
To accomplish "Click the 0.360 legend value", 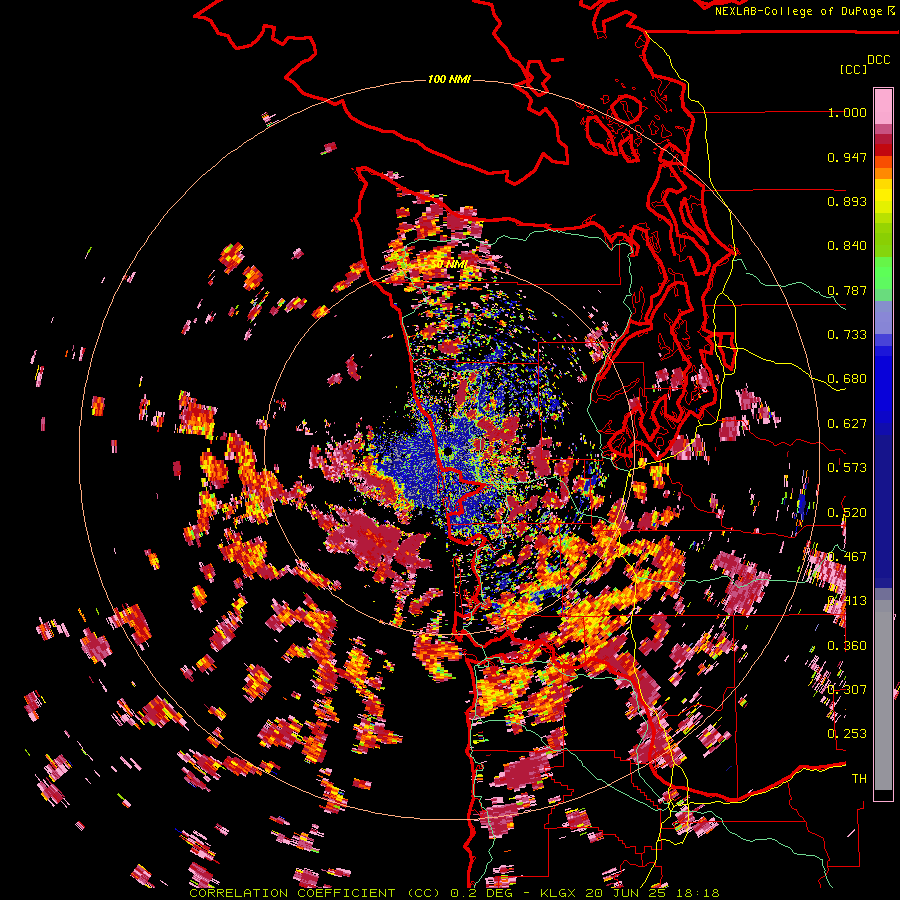I will (847, 646).
